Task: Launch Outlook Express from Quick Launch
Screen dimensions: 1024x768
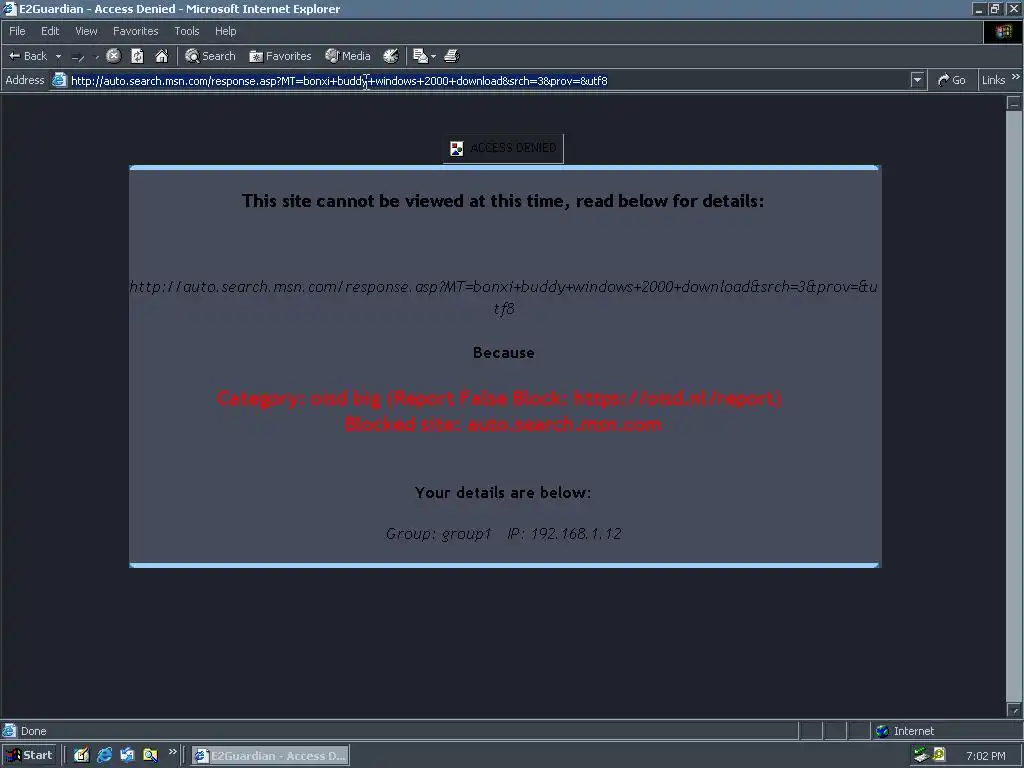Action: 127,755
